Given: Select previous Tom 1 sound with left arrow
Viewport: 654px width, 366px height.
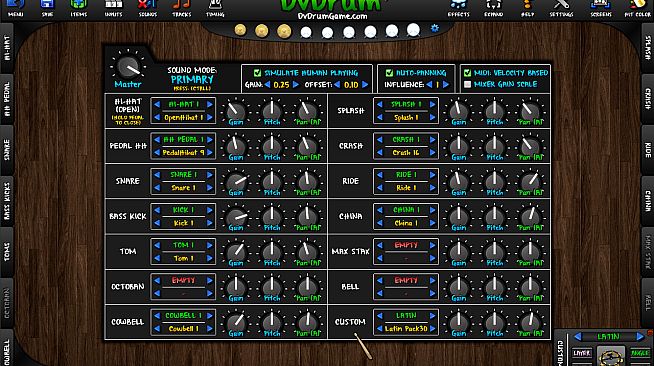Looking at the screenshot, I should click(x=157, y=258).
